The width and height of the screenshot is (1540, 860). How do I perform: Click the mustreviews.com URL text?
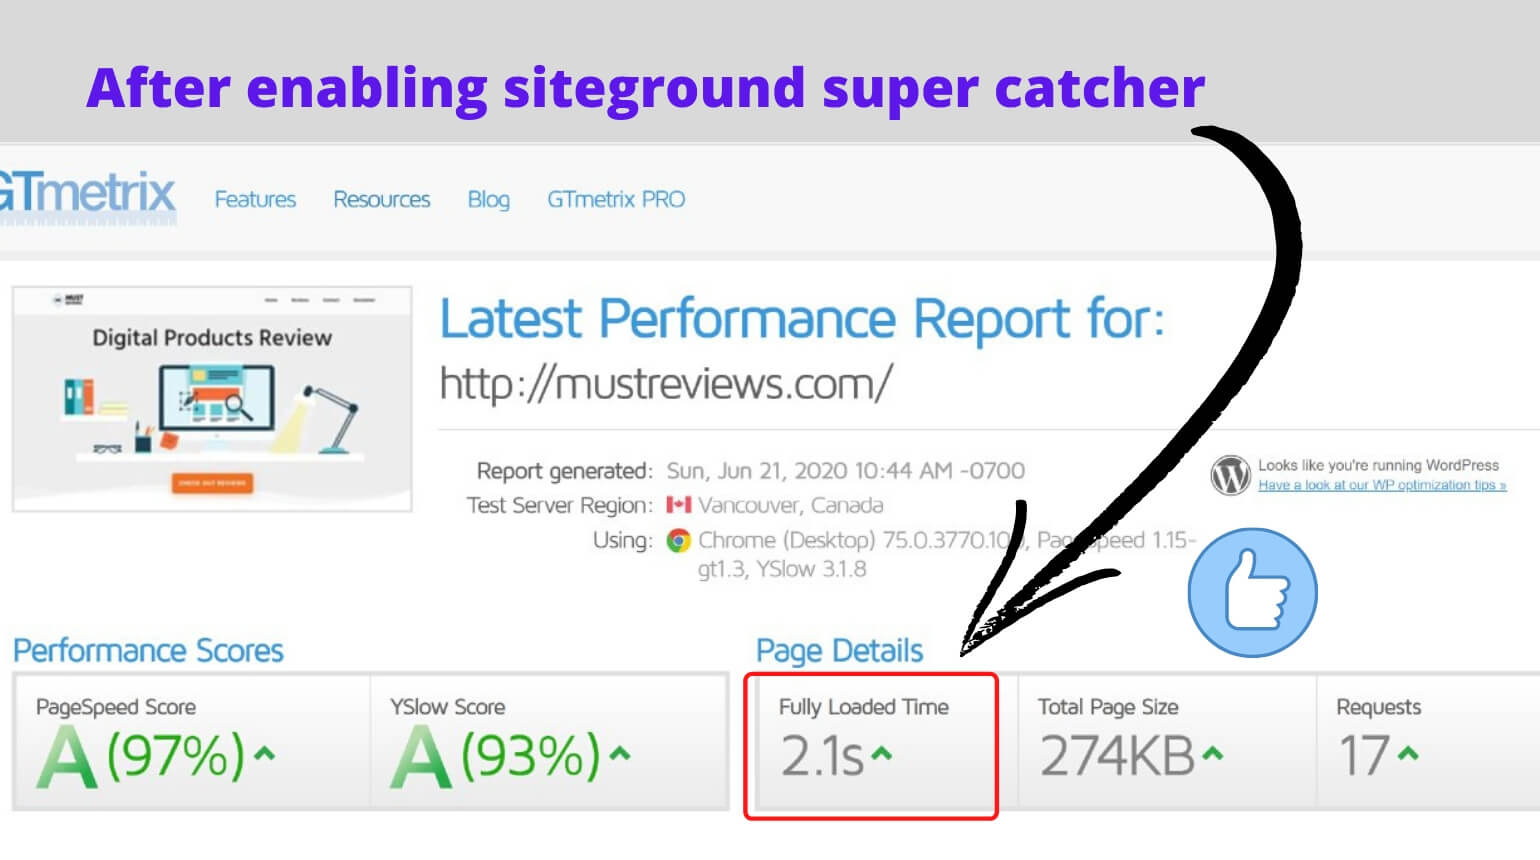(x=665, y=384)
